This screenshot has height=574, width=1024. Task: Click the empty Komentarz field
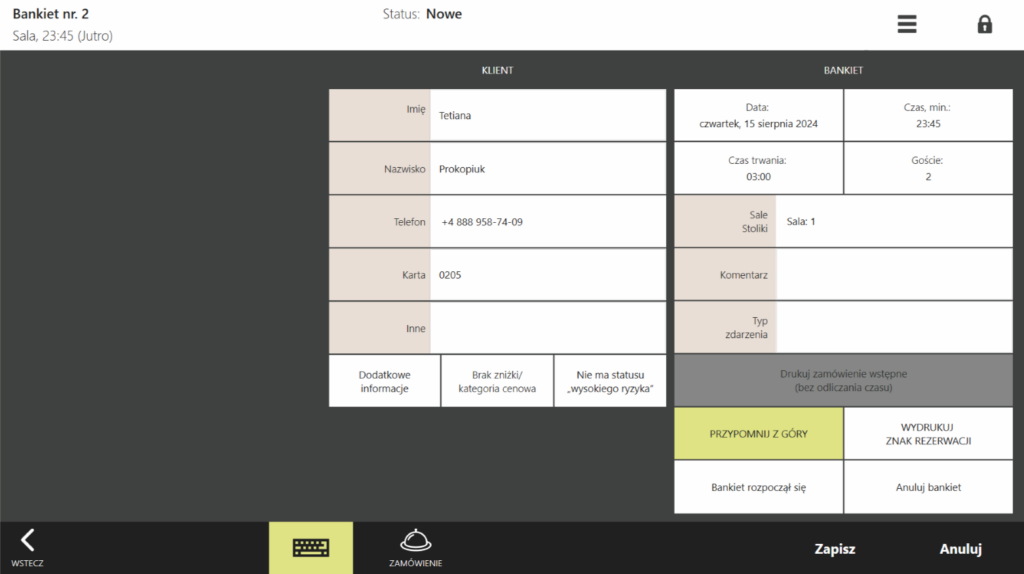893,274
